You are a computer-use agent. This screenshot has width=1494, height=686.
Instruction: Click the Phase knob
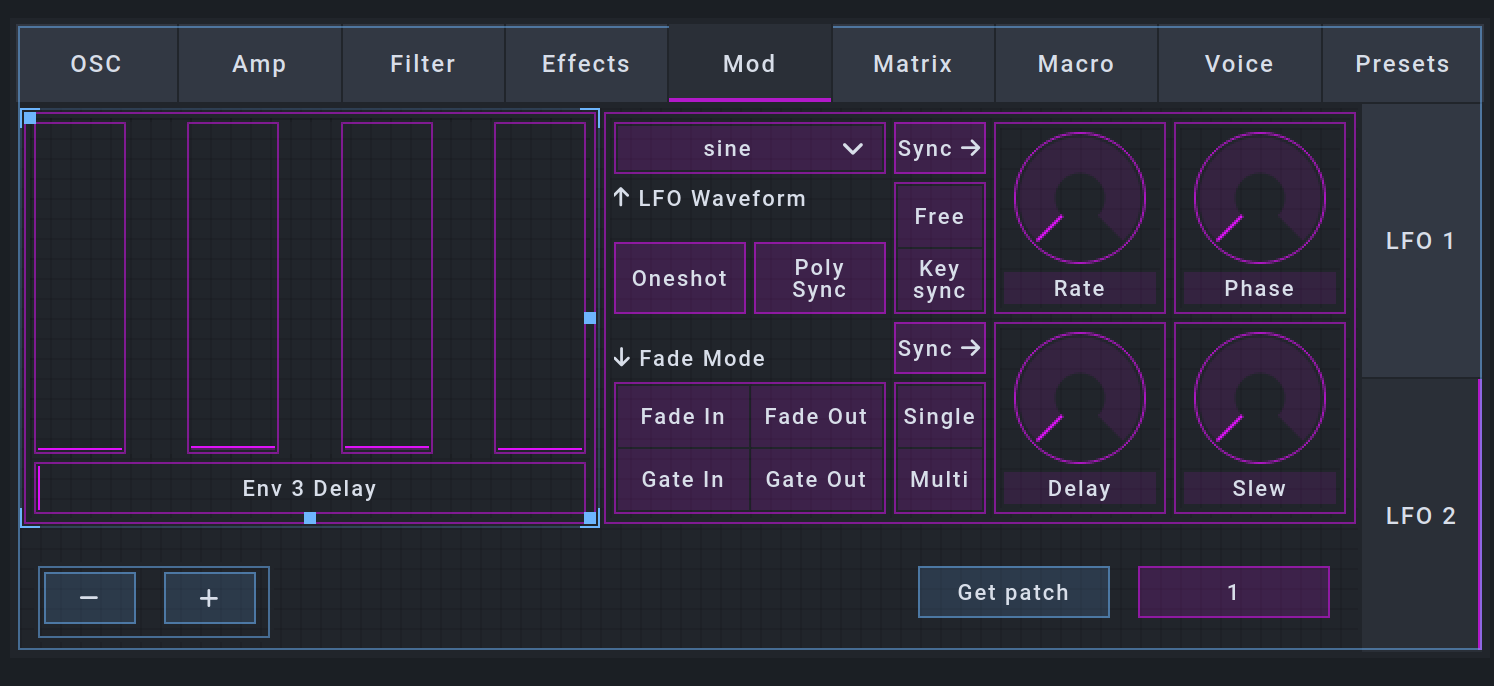[1259, 198]
